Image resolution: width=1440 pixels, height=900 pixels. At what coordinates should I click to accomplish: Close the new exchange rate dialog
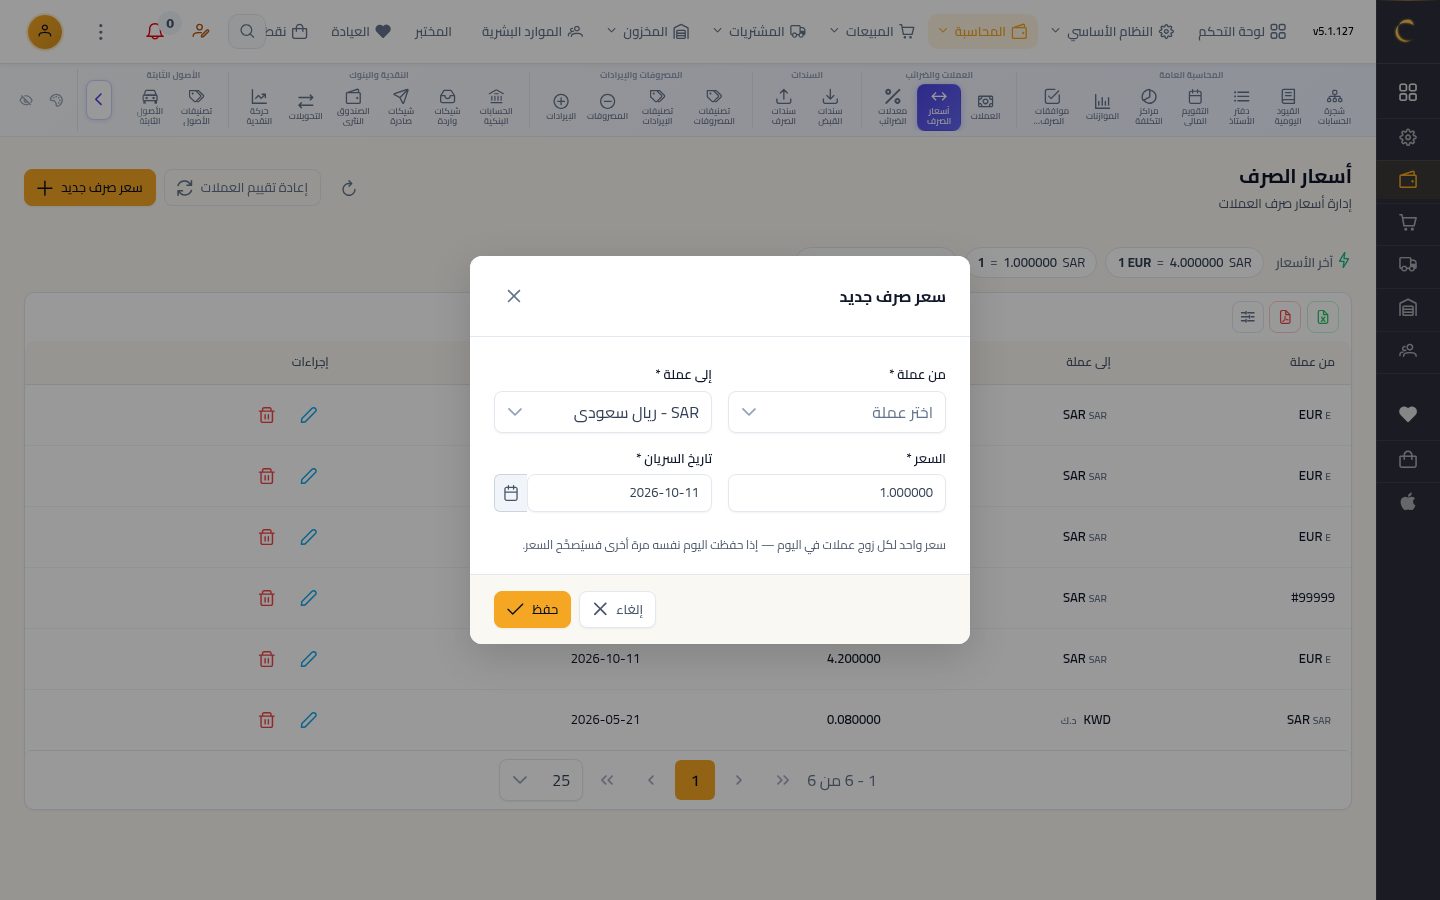[514, 296]
